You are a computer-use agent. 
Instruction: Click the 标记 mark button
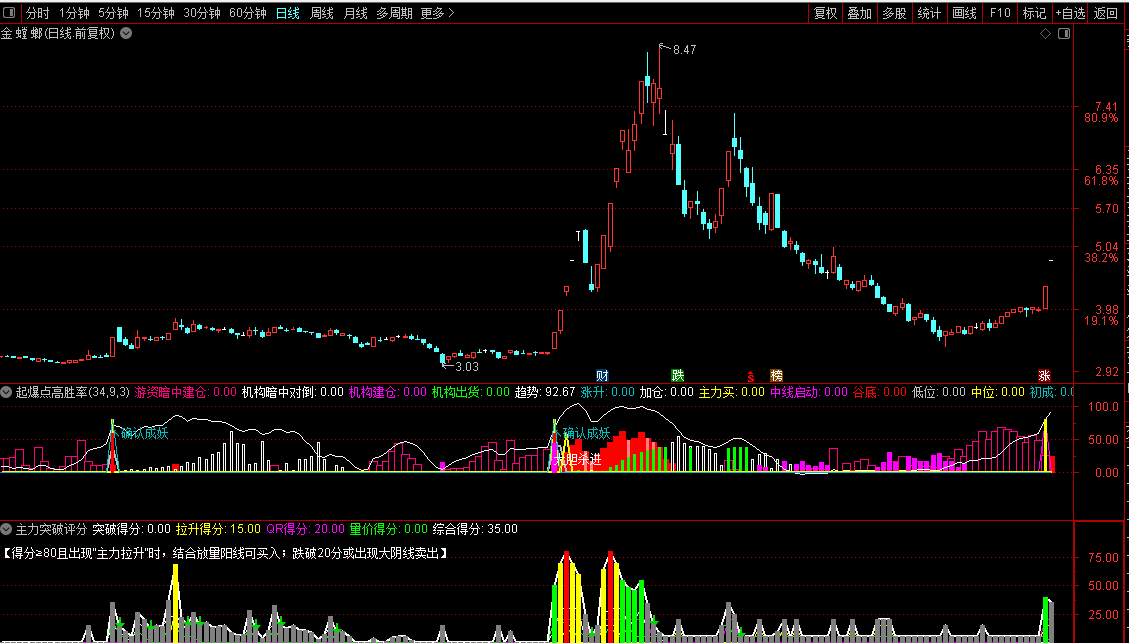[x=1035, y=13]
